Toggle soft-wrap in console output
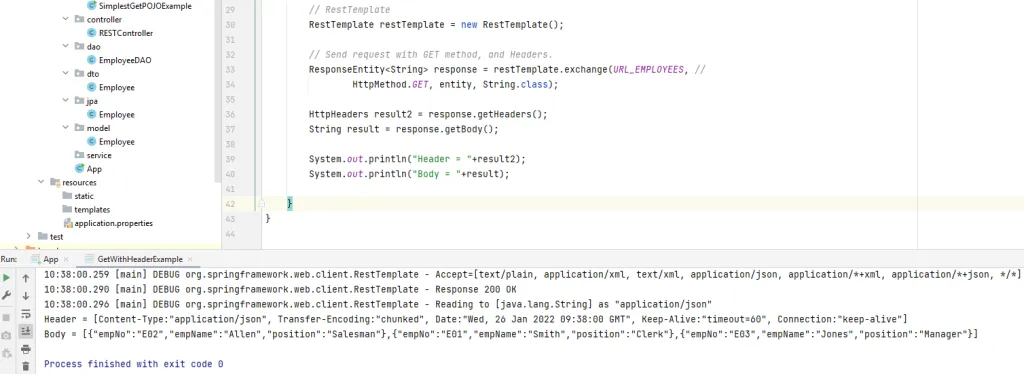 [25, 313]
